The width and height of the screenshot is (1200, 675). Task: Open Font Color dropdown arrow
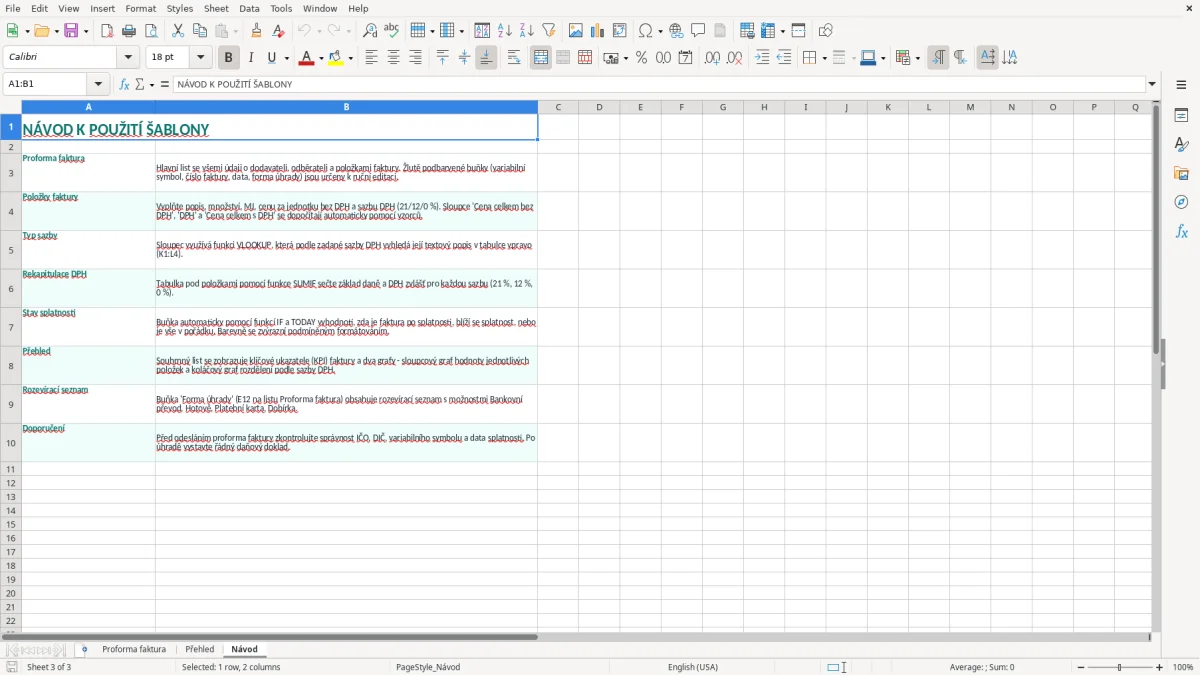[x=320, y=58]
